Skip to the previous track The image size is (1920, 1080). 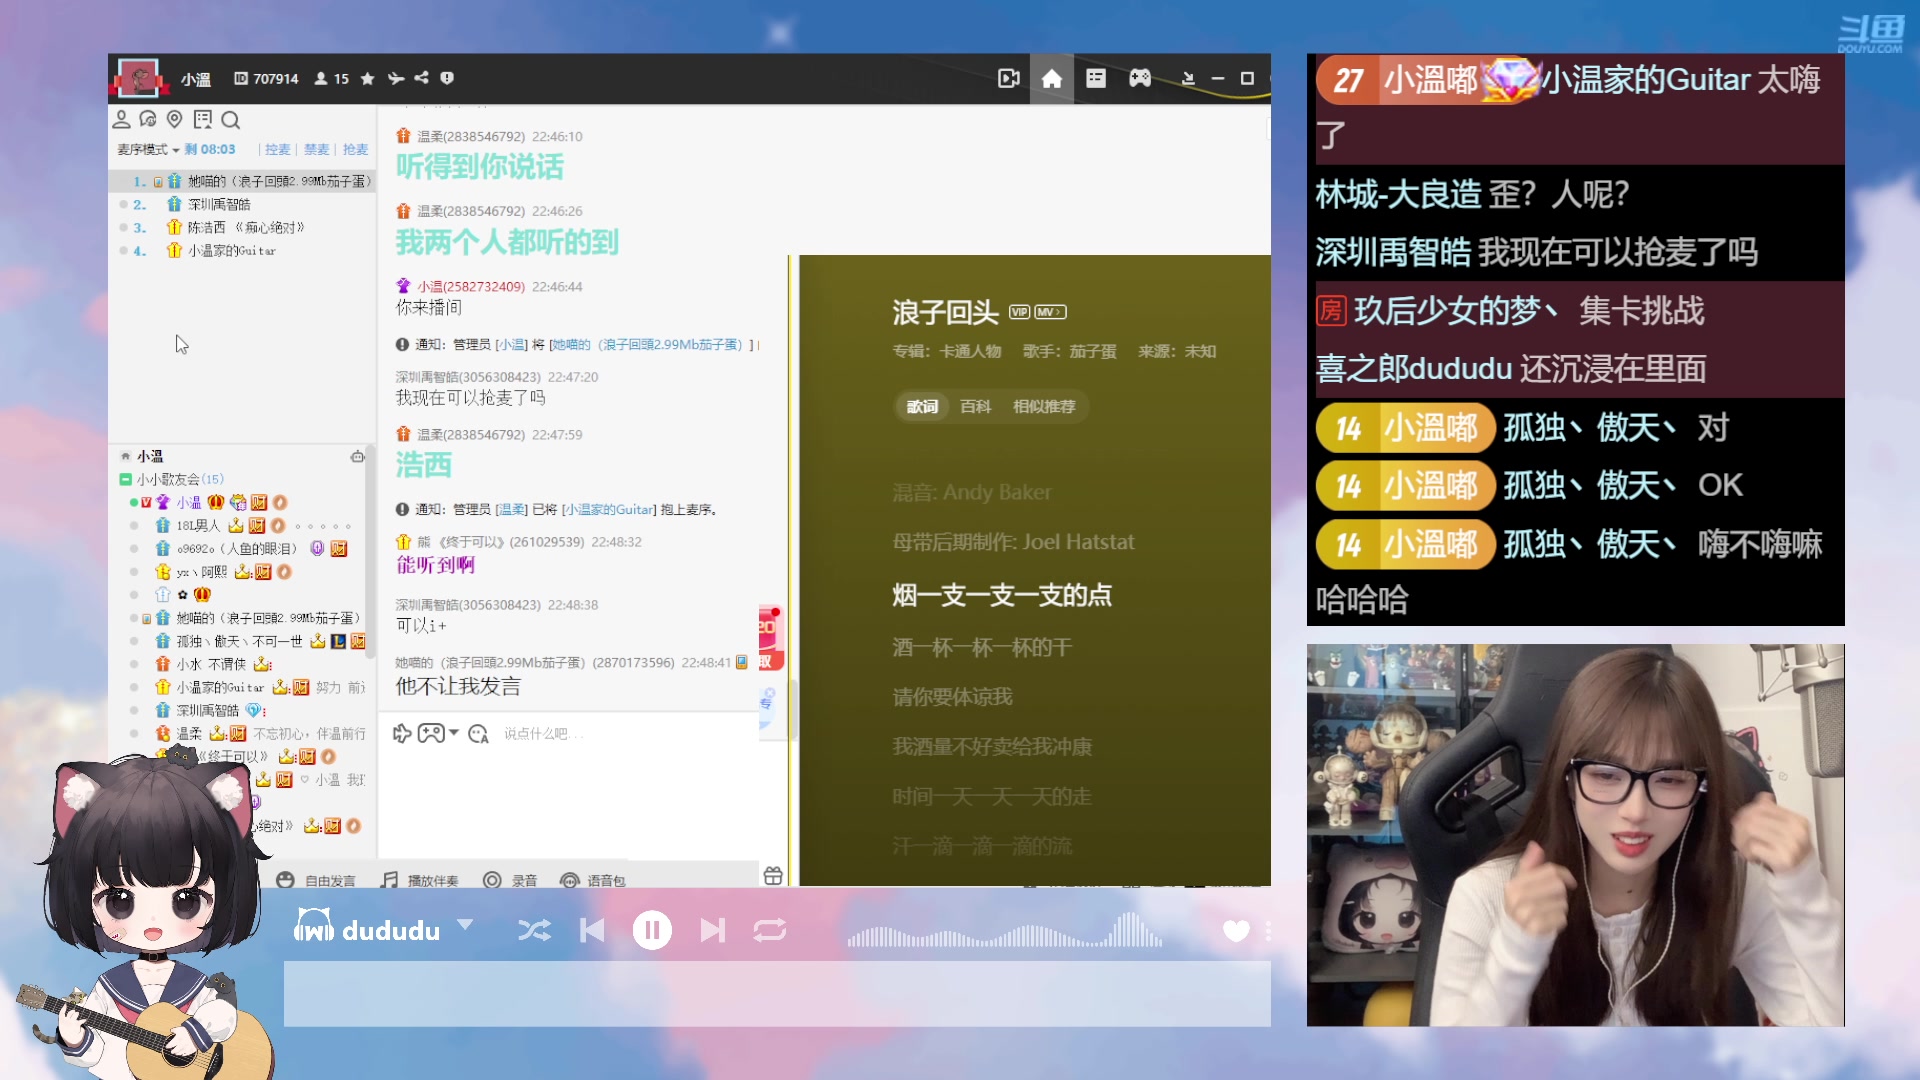point(592,931)
